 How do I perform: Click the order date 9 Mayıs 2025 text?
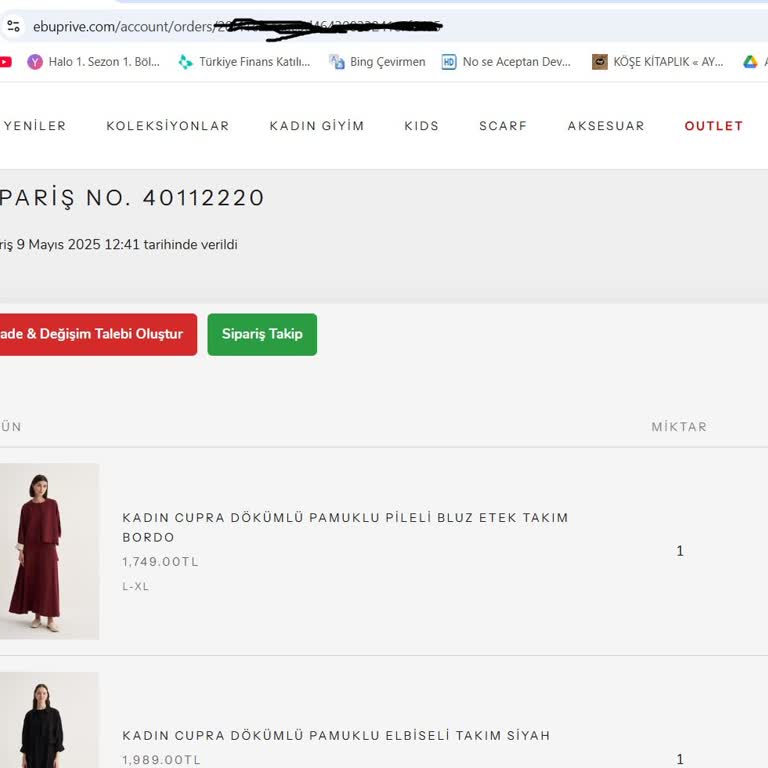click(x=119, y=244)
